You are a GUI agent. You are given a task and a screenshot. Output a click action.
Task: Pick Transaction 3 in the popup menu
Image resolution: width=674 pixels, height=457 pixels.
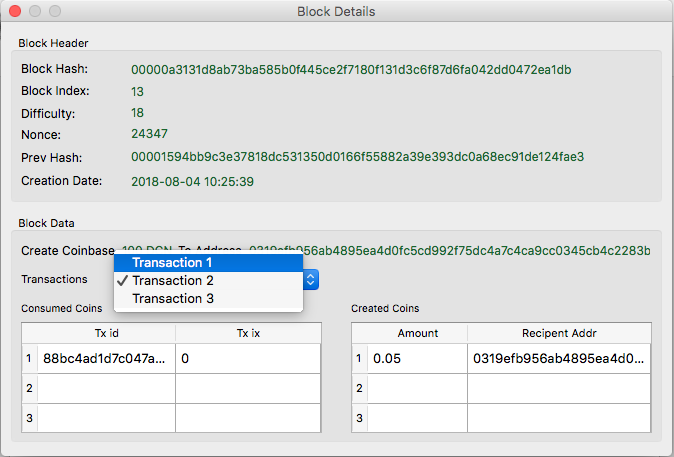208,299
